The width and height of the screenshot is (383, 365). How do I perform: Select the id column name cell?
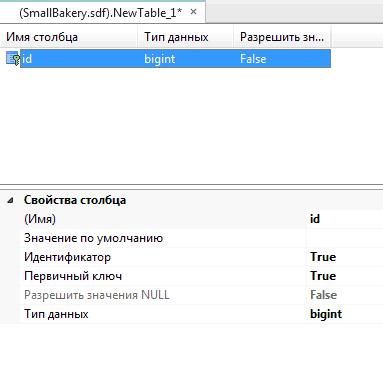tap(79, 59)
